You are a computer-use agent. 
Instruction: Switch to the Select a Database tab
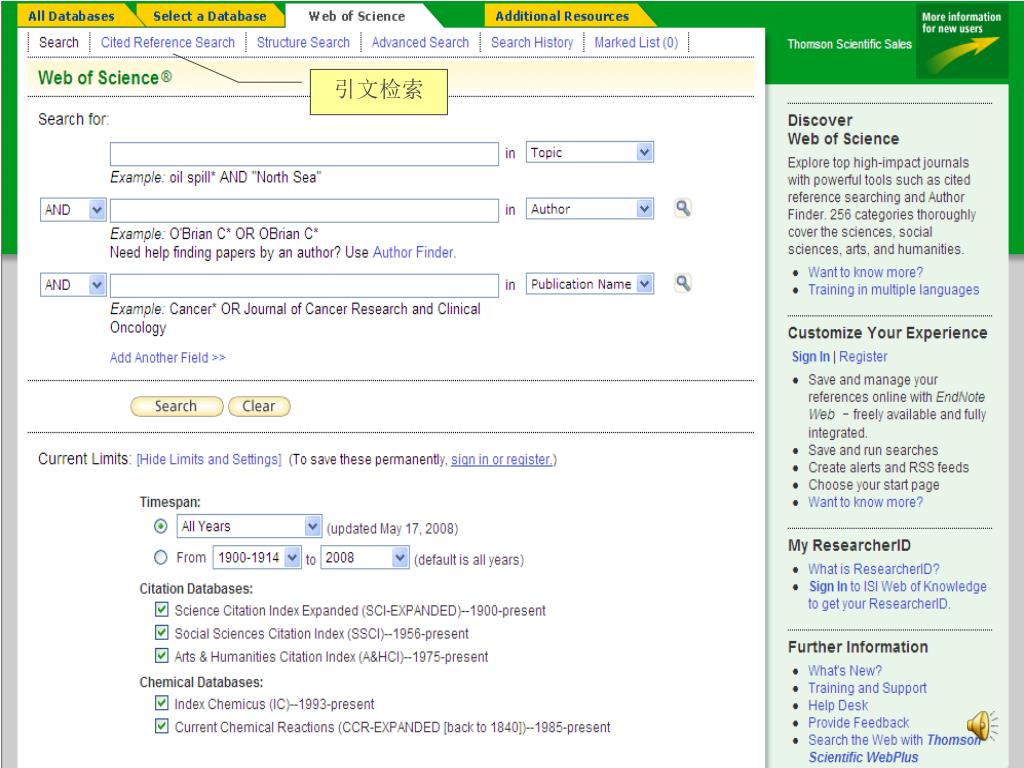[209, 16]
